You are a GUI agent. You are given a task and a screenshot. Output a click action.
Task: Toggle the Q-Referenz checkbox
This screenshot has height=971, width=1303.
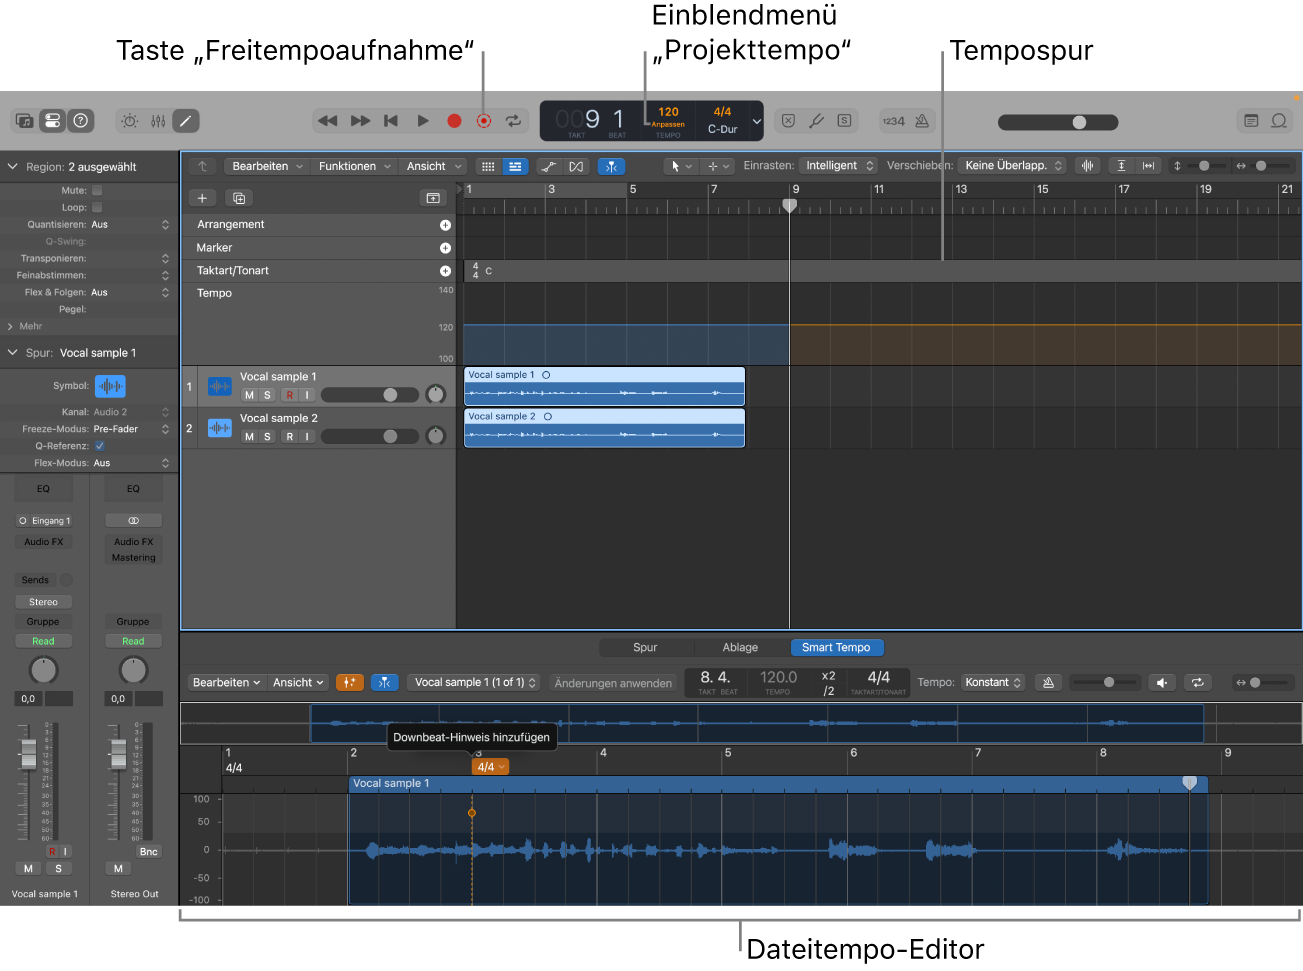[100, 446]
